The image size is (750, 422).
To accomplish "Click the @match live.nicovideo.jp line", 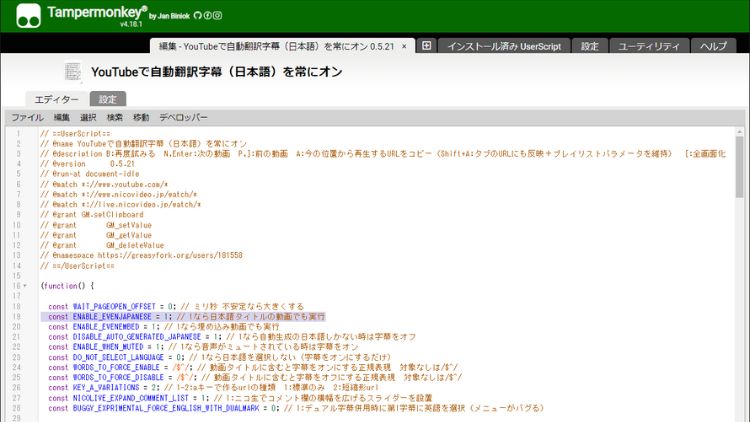I will pos(121,204).
